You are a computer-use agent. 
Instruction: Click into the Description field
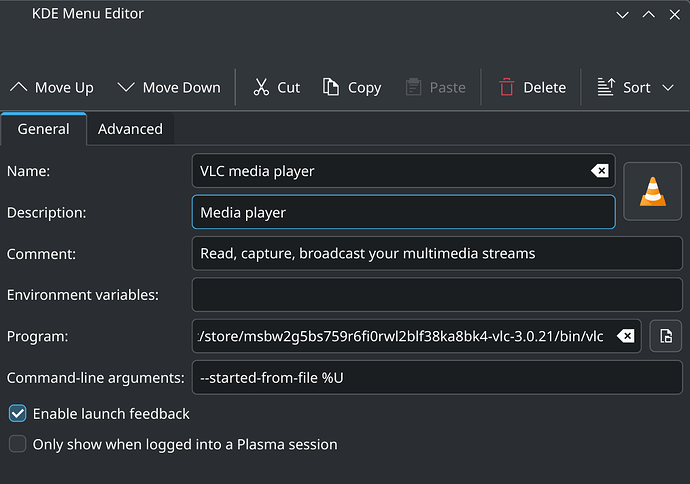404,212
